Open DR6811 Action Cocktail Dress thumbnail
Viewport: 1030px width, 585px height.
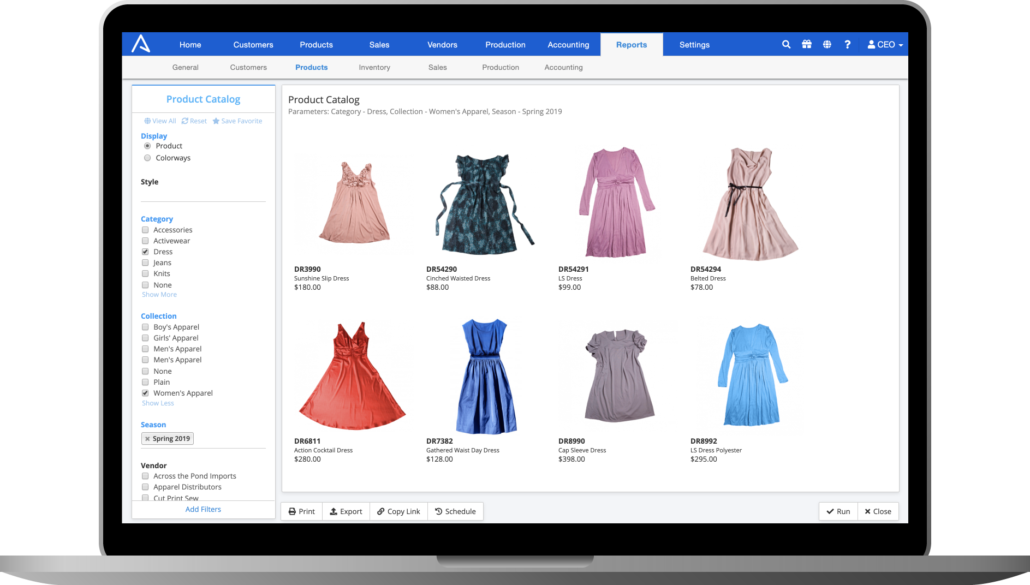click(352, 376)
